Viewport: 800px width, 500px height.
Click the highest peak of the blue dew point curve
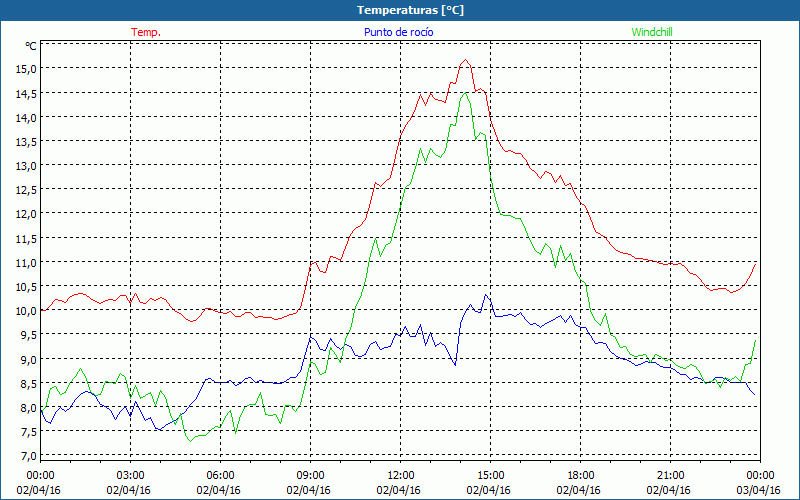486,294
